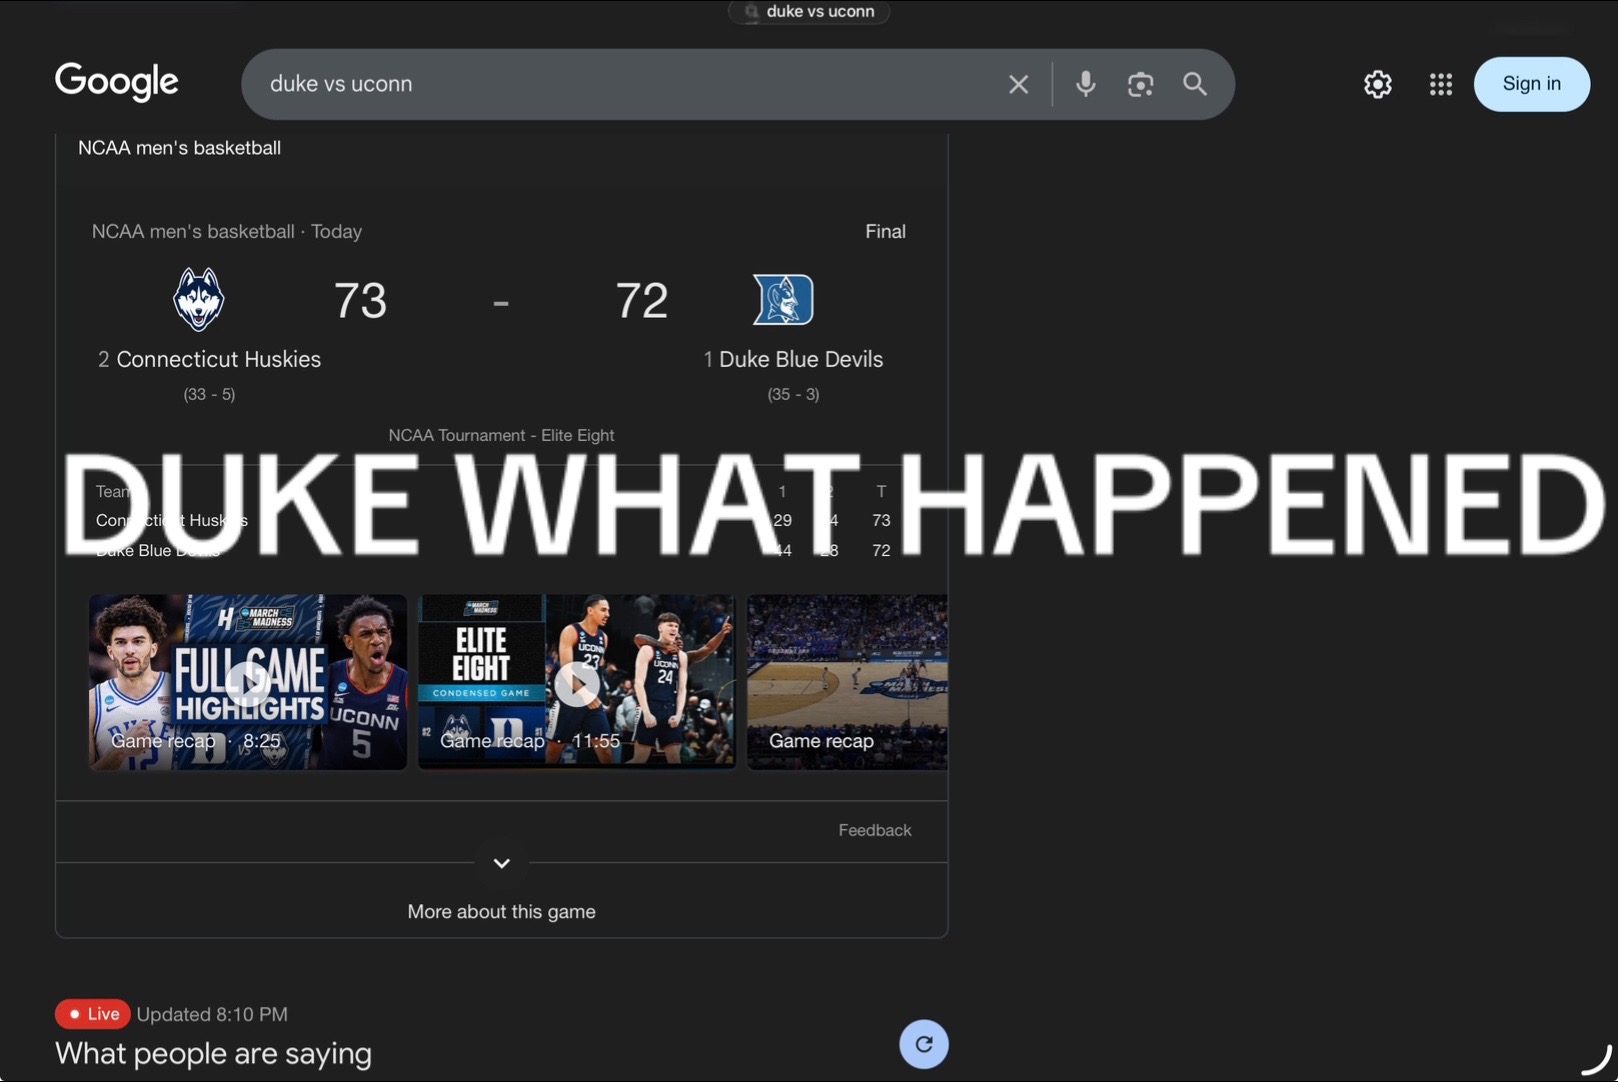
Task: Expand details with the down chevron
Action: 502,863
